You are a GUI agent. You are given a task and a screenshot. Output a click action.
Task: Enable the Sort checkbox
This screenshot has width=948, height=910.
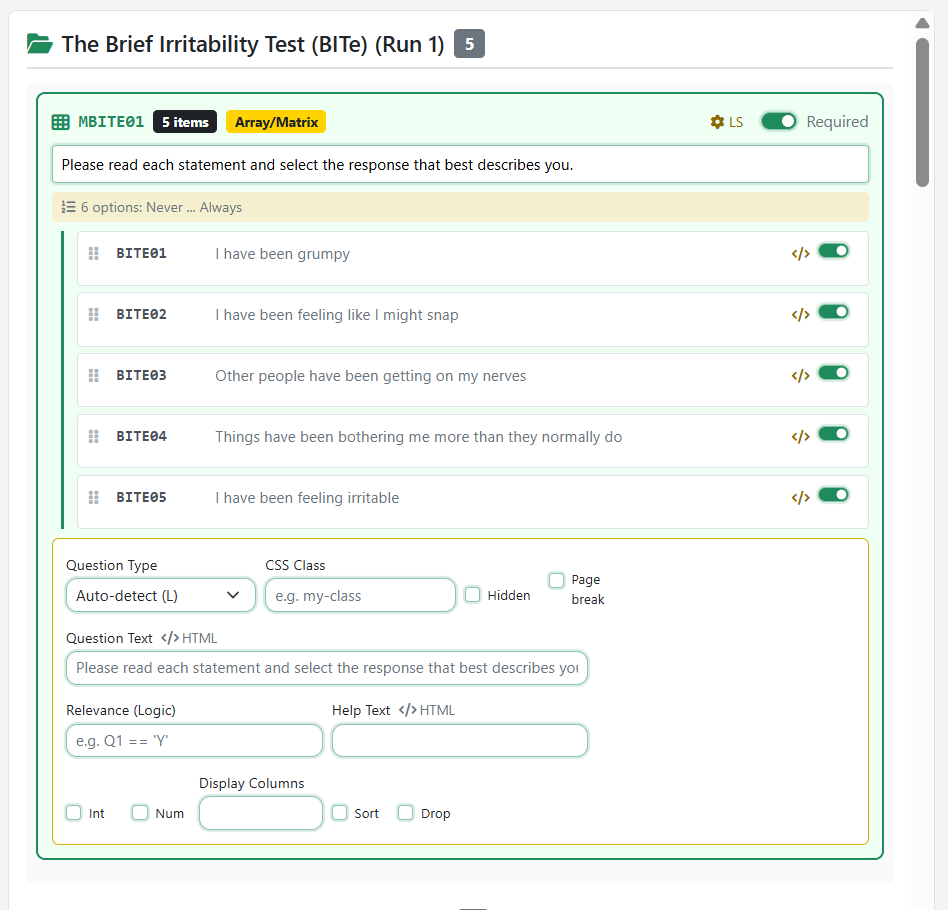point(340,813)
